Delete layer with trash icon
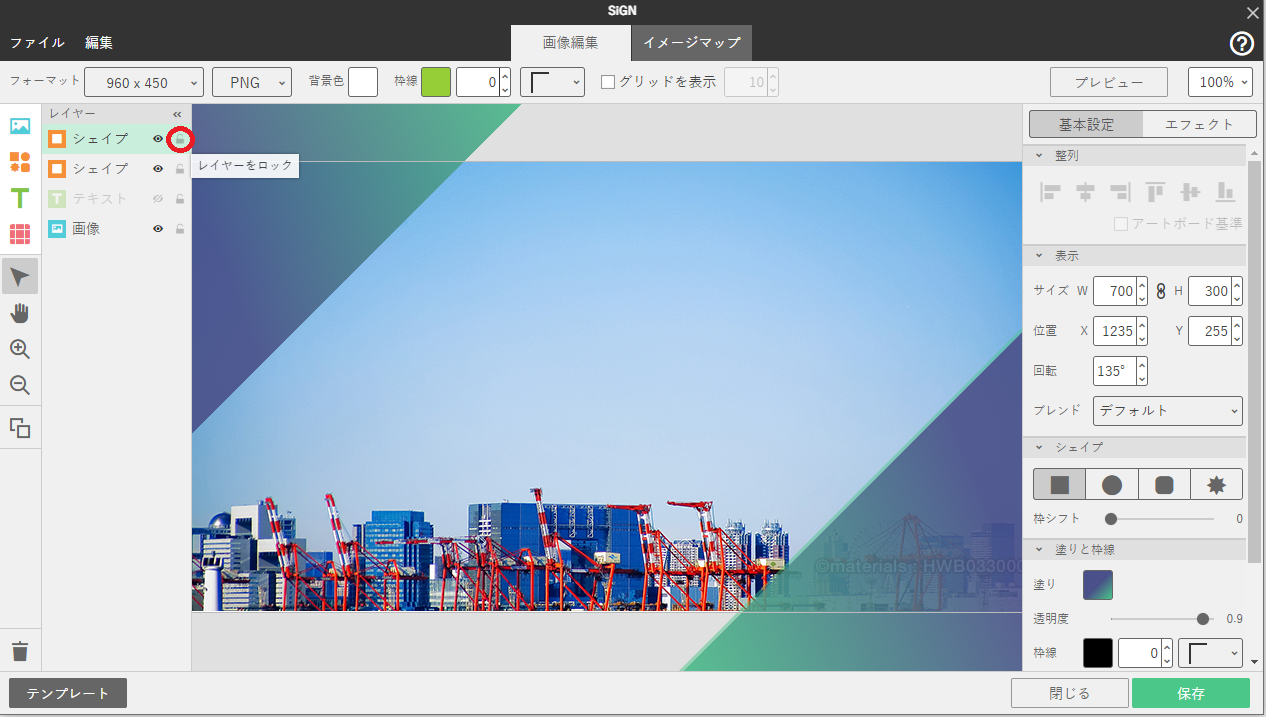This screenshot has height=717, width=1266. click(x=20, y=652)
